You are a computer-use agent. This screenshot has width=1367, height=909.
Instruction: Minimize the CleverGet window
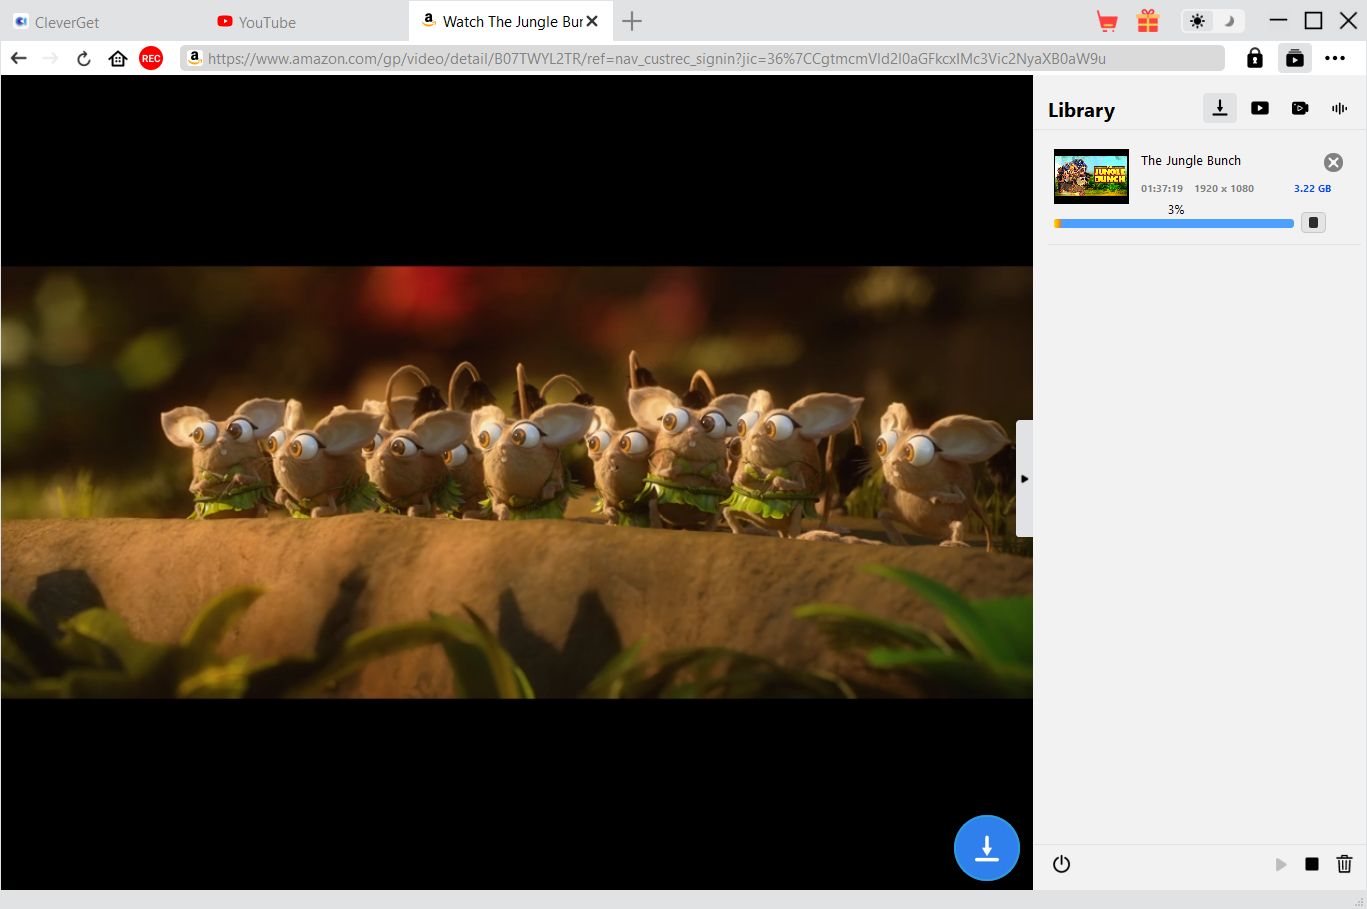1279,21
